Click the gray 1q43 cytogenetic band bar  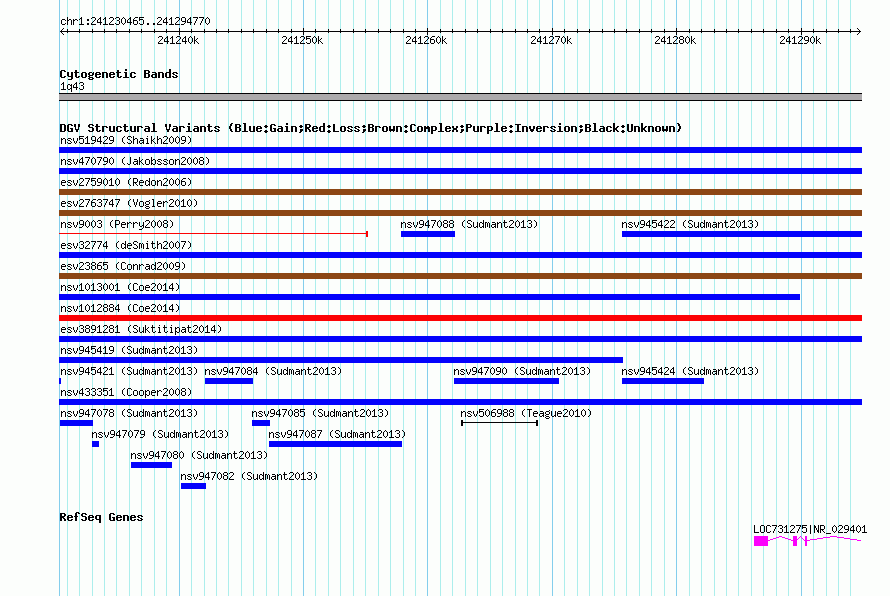pyautogui.click(x=460, y=97)
